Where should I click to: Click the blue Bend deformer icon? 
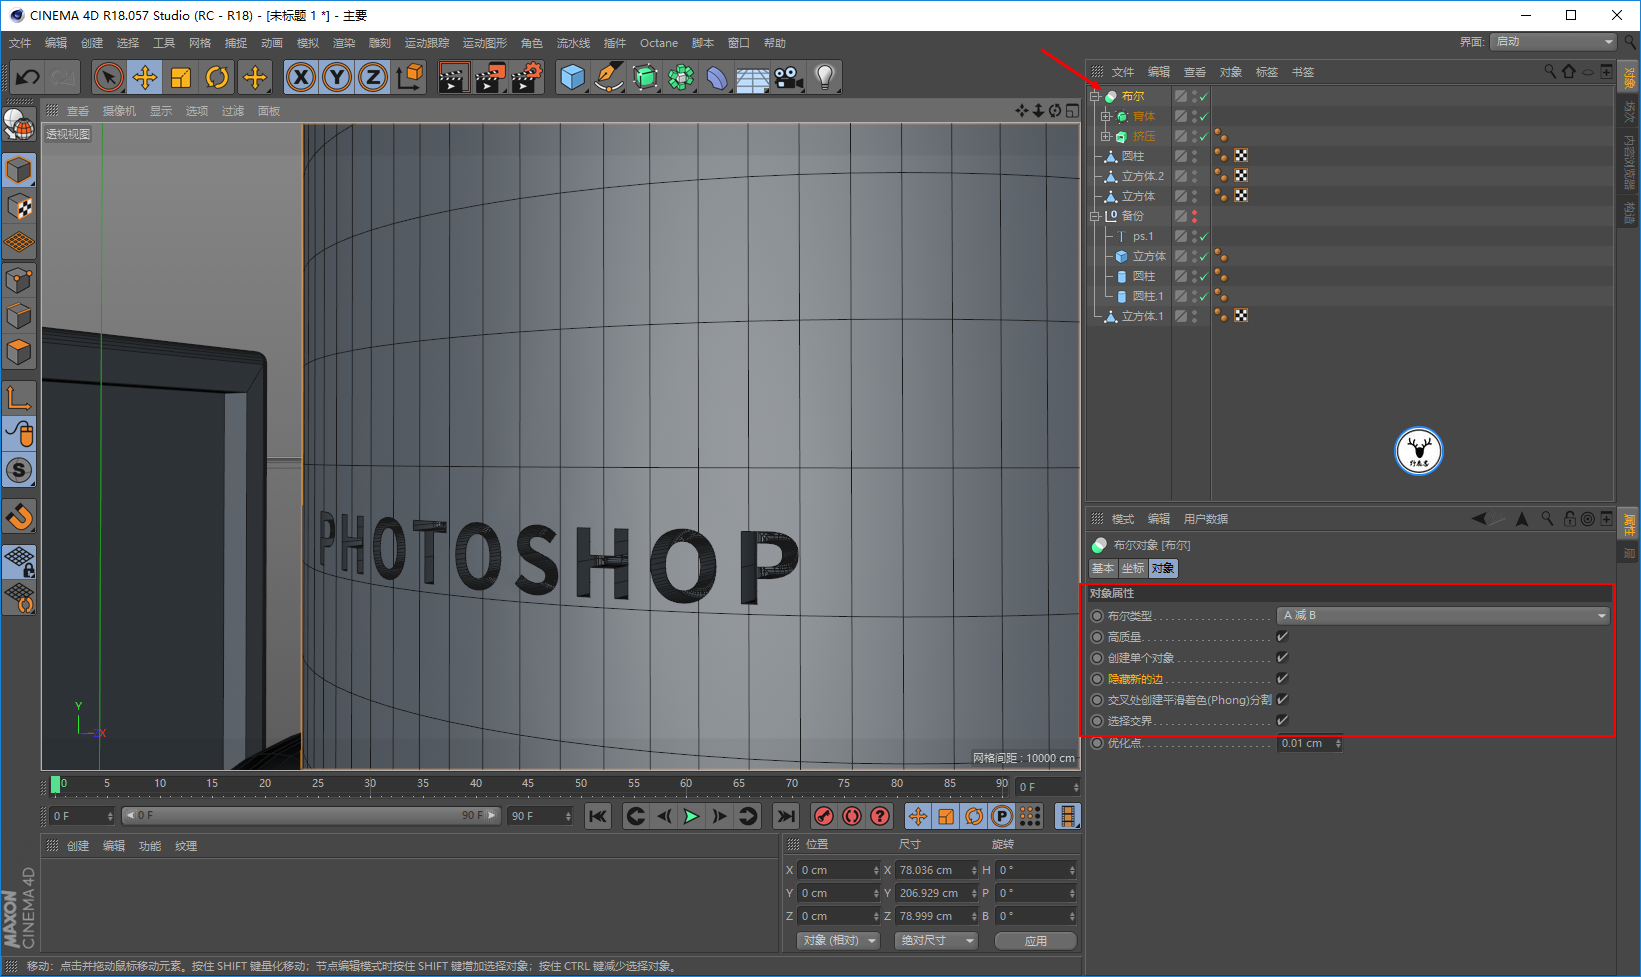pyautogui.click(x=717, y=77)
